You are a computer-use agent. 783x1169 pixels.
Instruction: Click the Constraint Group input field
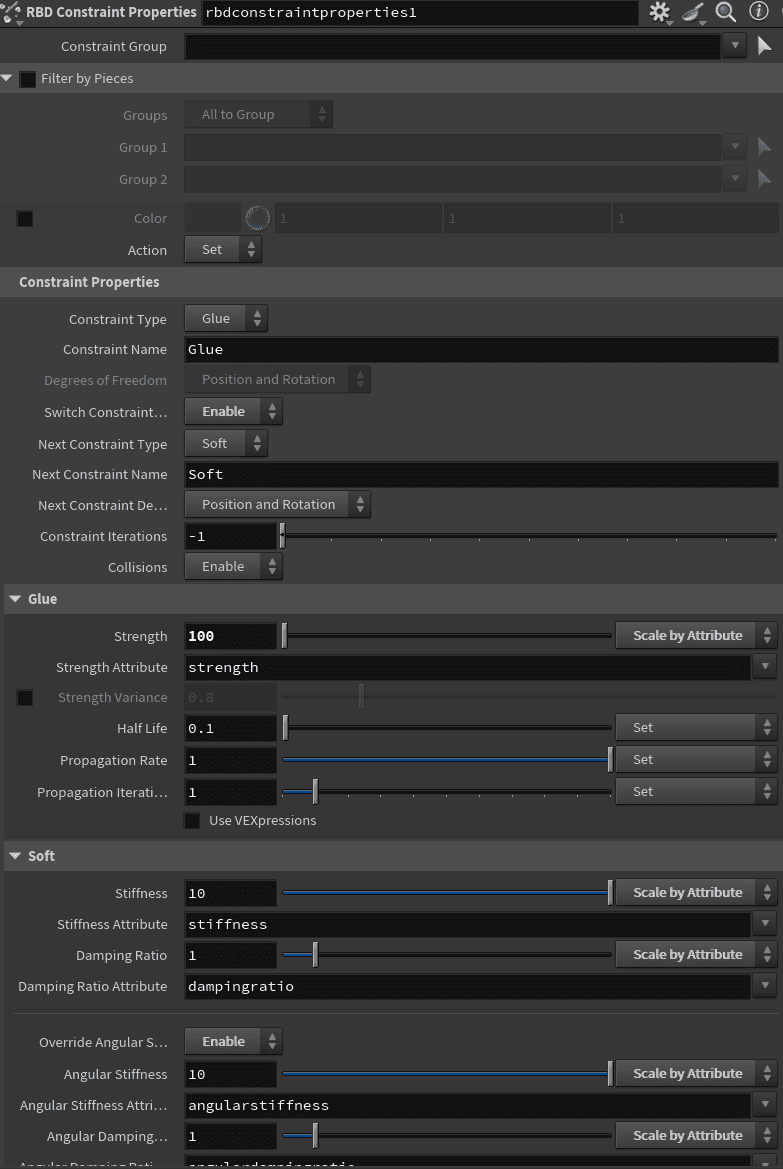point(452,46)
